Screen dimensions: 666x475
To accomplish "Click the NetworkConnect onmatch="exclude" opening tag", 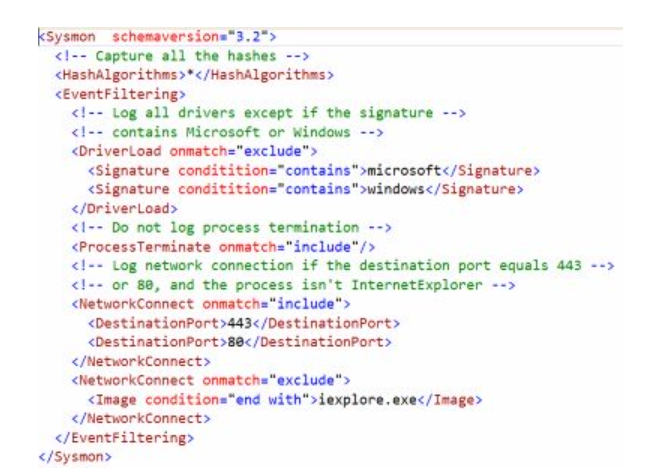I will 211,380.
